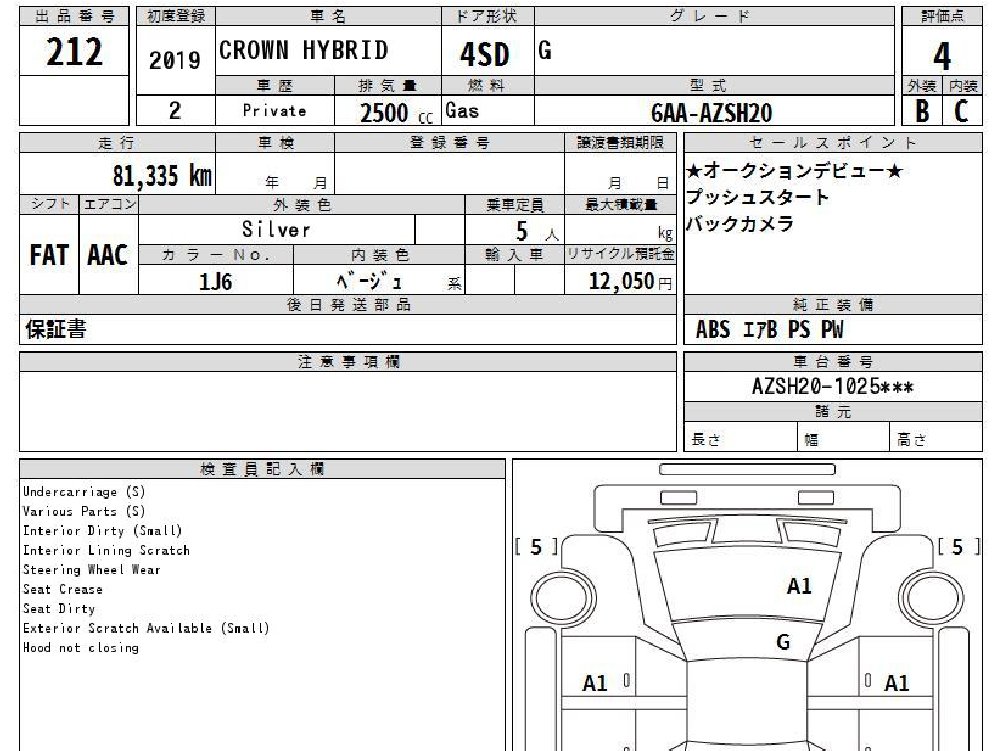Viewport: 1001px width, 751px height.
Task: Select header 純正装備
Action: point(832,305)
